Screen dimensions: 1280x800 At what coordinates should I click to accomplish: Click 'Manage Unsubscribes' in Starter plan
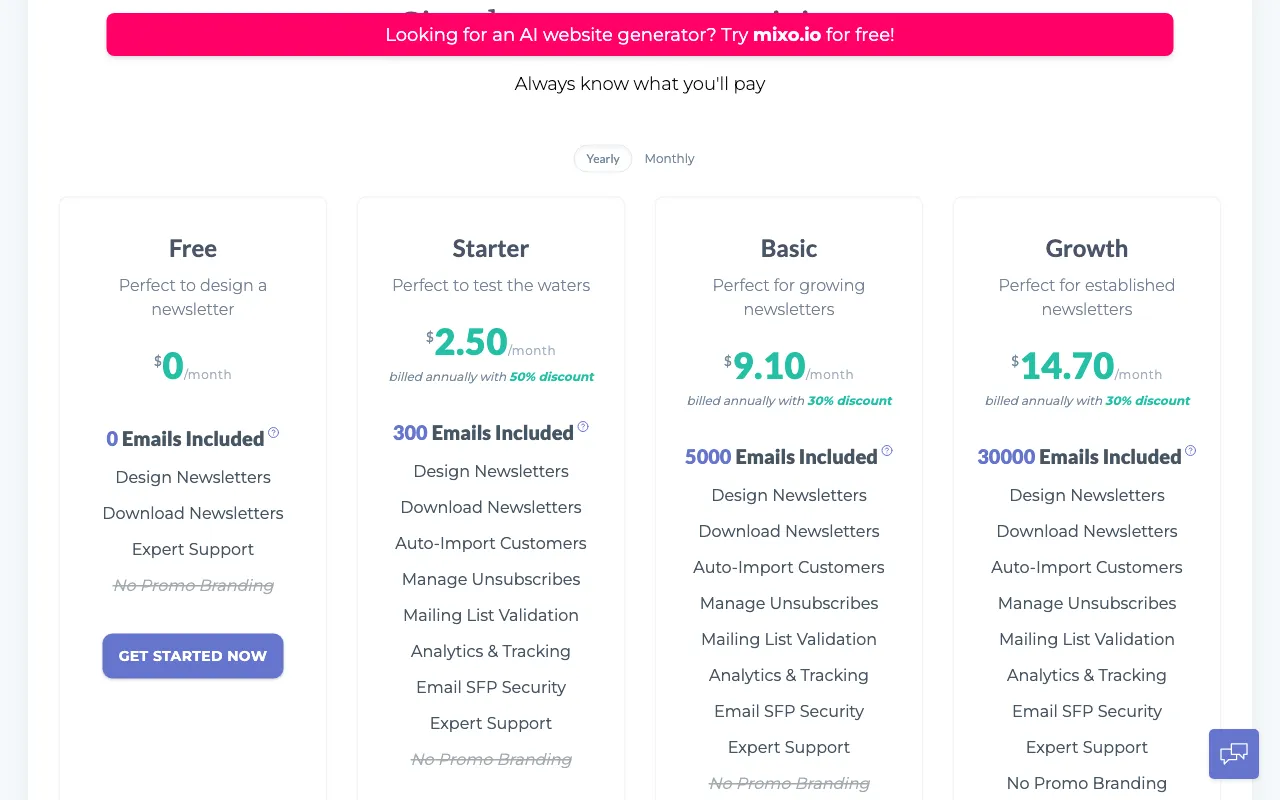coord(491,579)
